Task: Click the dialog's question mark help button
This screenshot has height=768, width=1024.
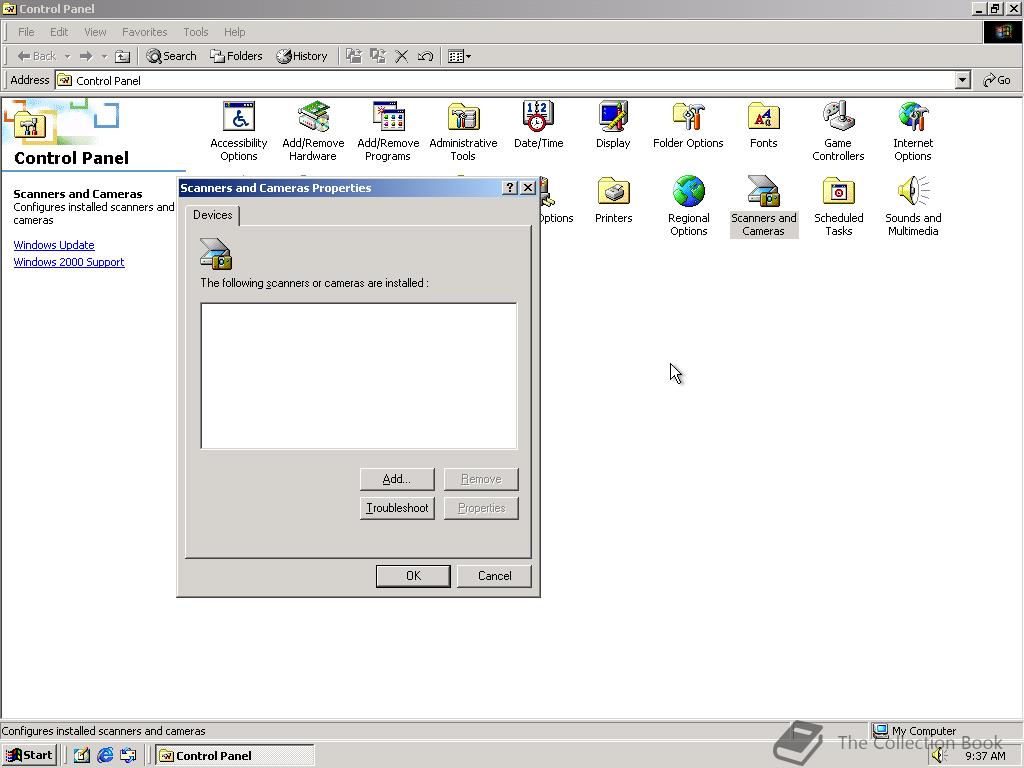Action: [x=510, y=188]
